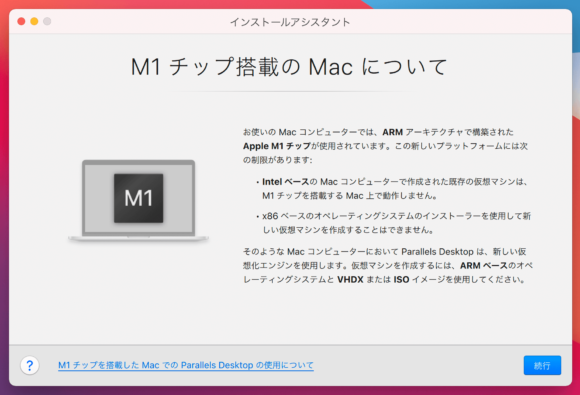
Task: Open the M1 チップを搭載した Mac link
Action: click(186, 365)
